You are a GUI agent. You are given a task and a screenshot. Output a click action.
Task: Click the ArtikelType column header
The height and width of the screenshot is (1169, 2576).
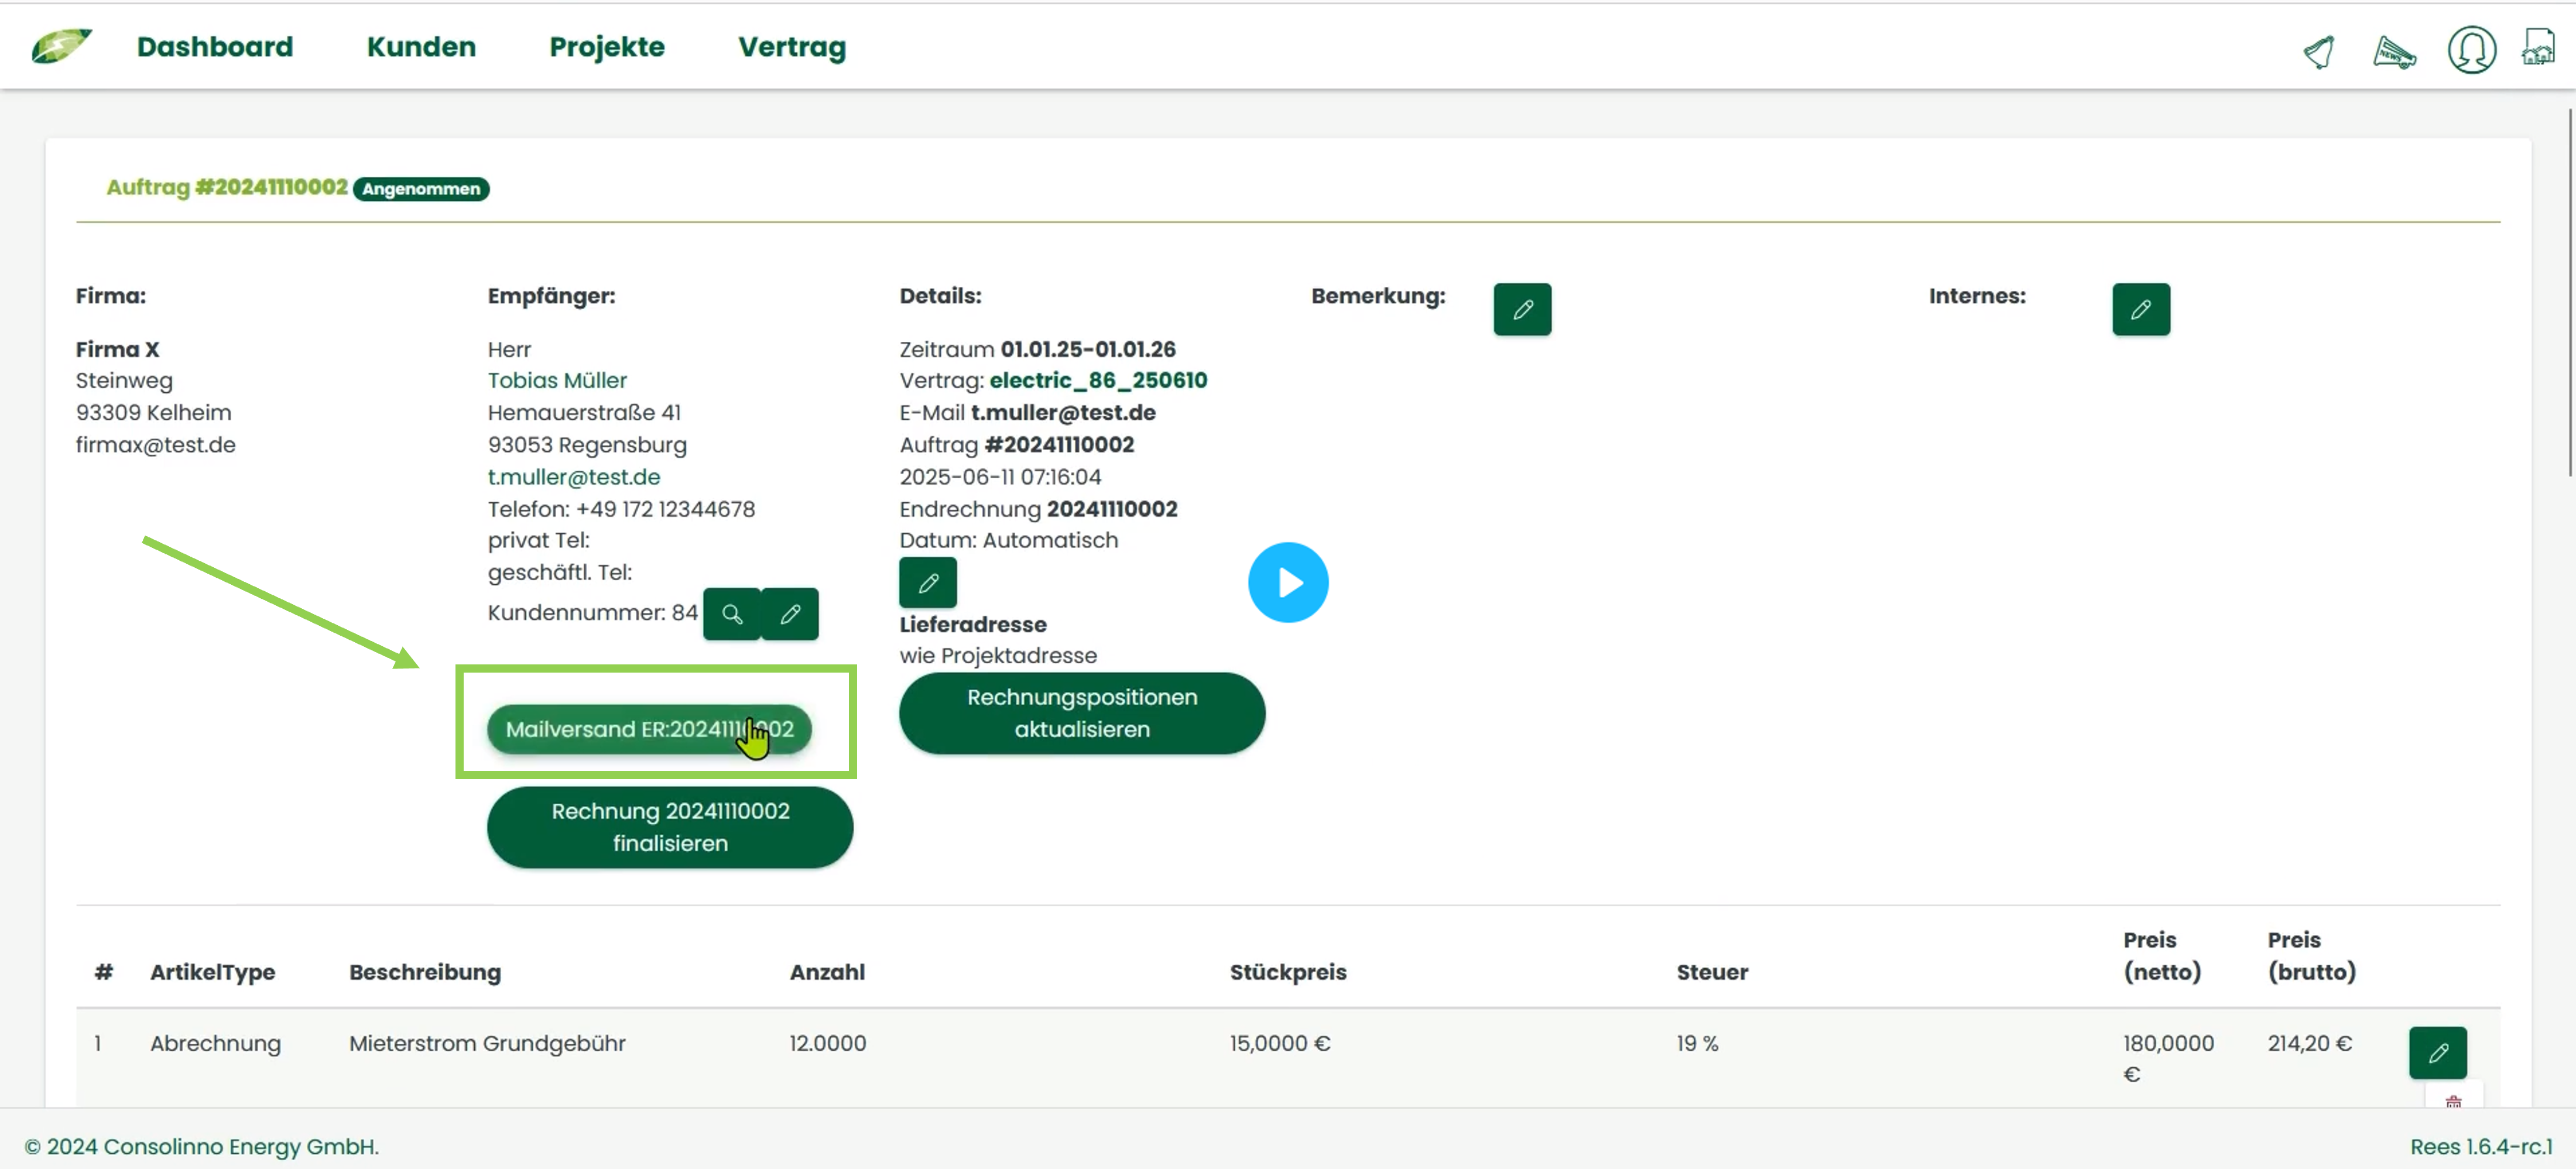[212, 972]
